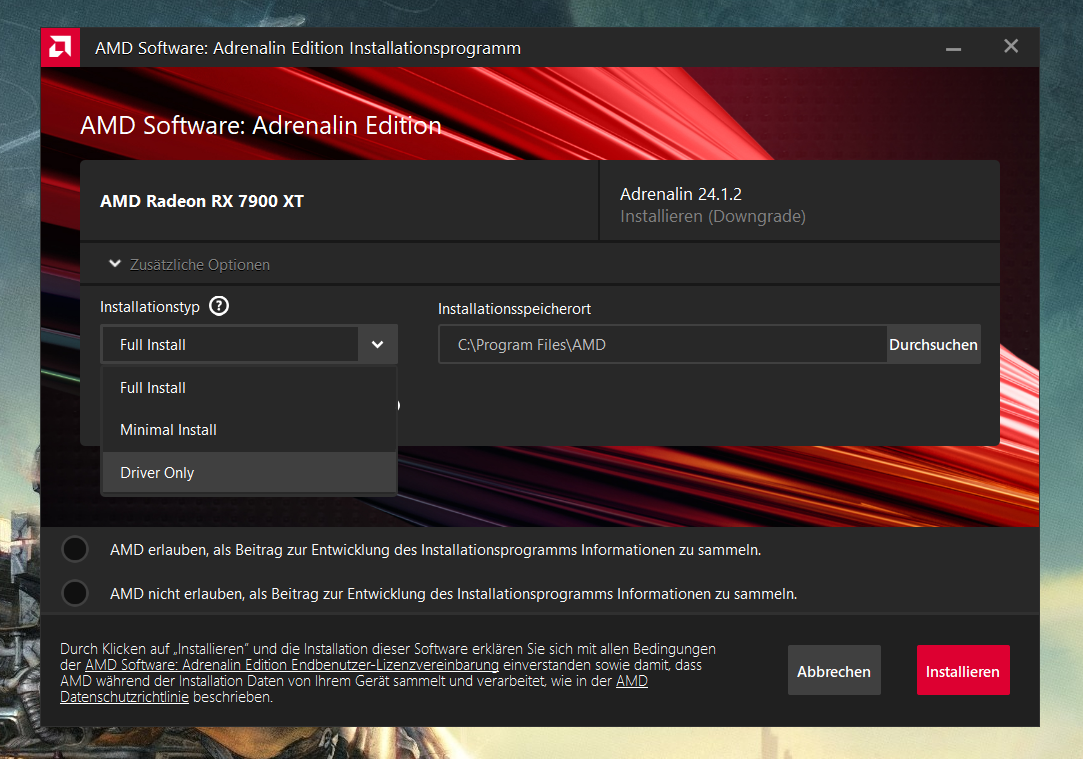Viewport: 1083px width, 759px height.
Task: Select the AMD Radeon RX 7900 XT header
Action: click(200, 200)
